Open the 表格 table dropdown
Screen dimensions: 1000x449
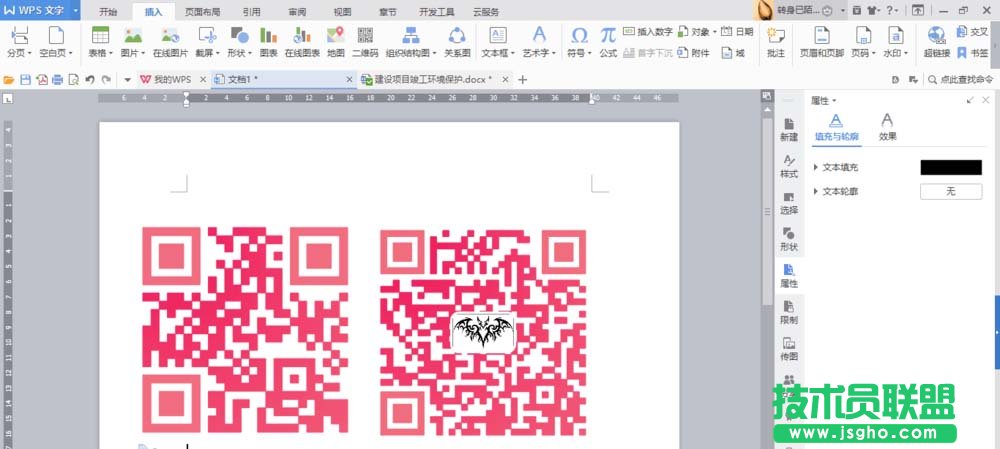(100, 52)
